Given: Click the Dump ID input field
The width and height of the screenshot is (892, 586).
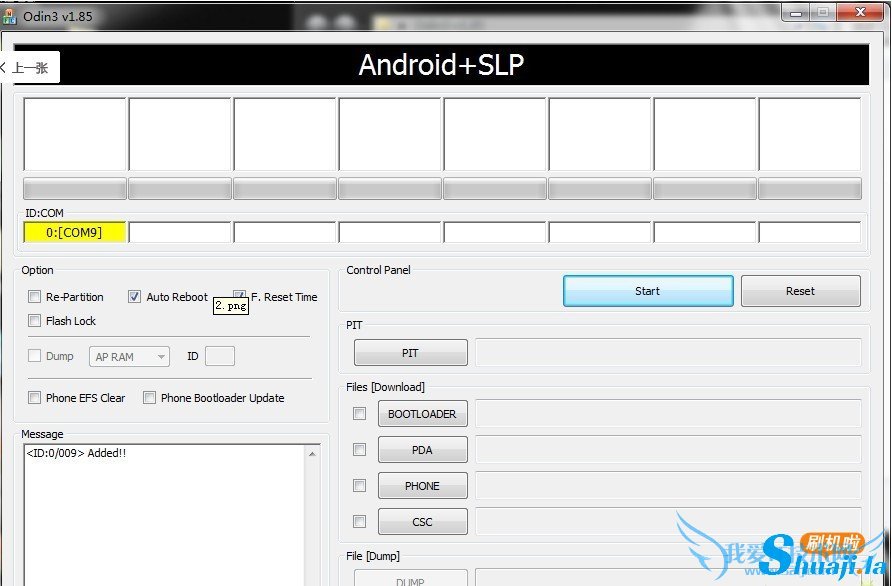Looking at the screenshot, I should coord(220,356).
